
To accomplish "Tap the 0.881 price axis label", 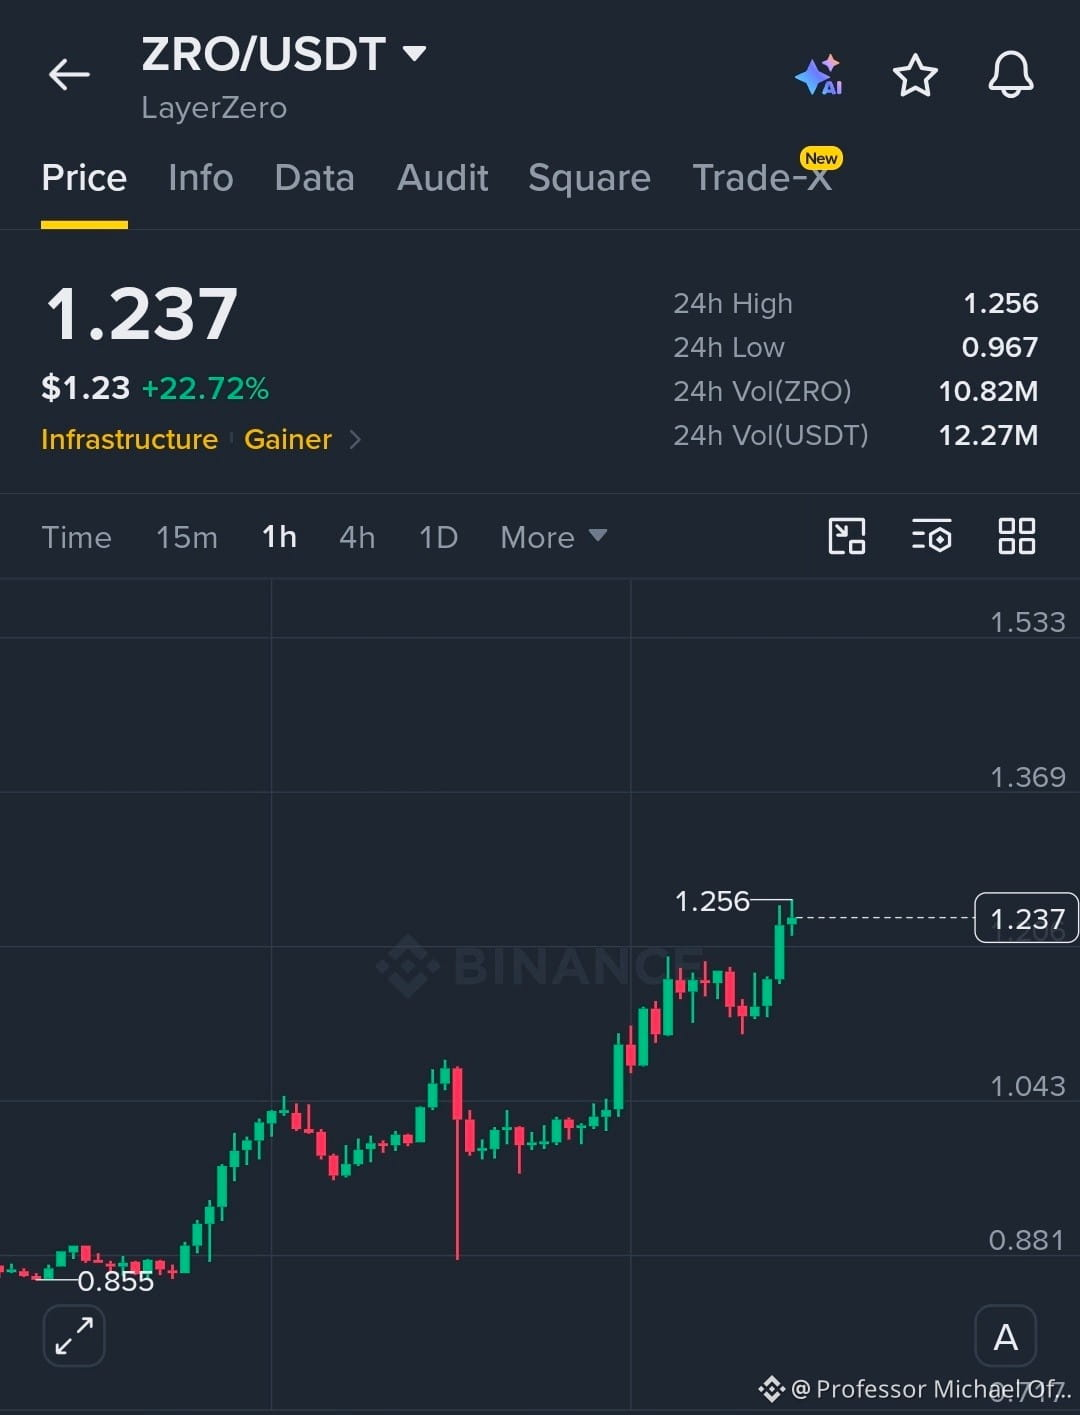I will click(x=1026, y=1240).
